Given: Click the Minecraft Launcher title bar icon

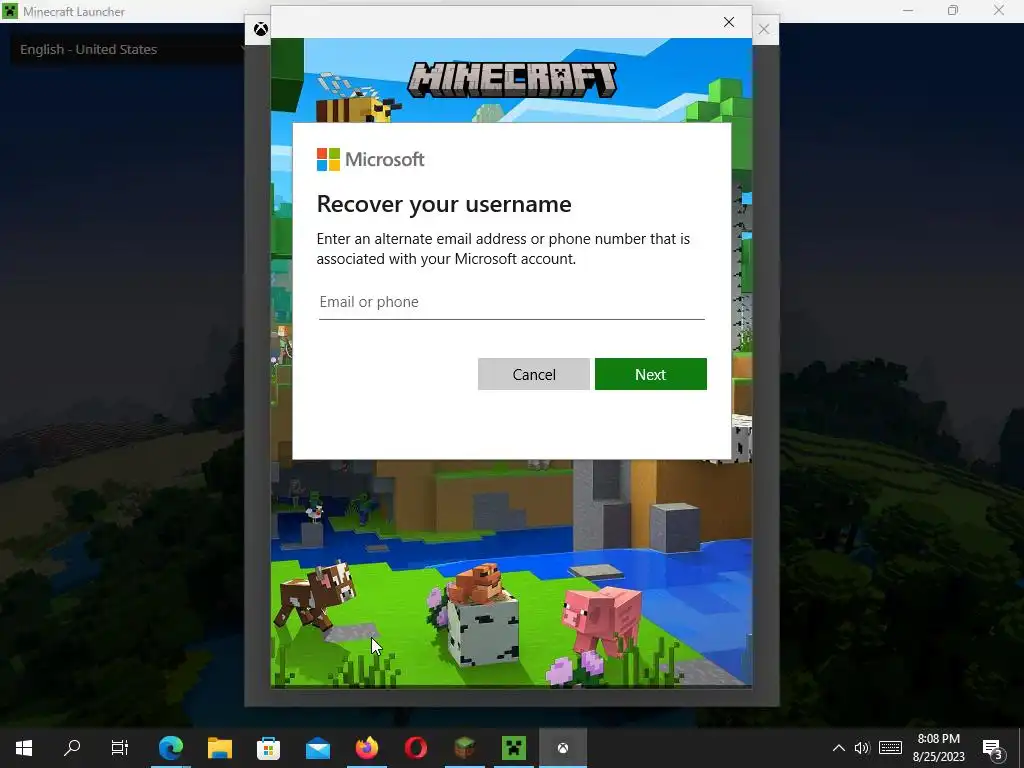Looking at the screenshot, I should (10, 11).
